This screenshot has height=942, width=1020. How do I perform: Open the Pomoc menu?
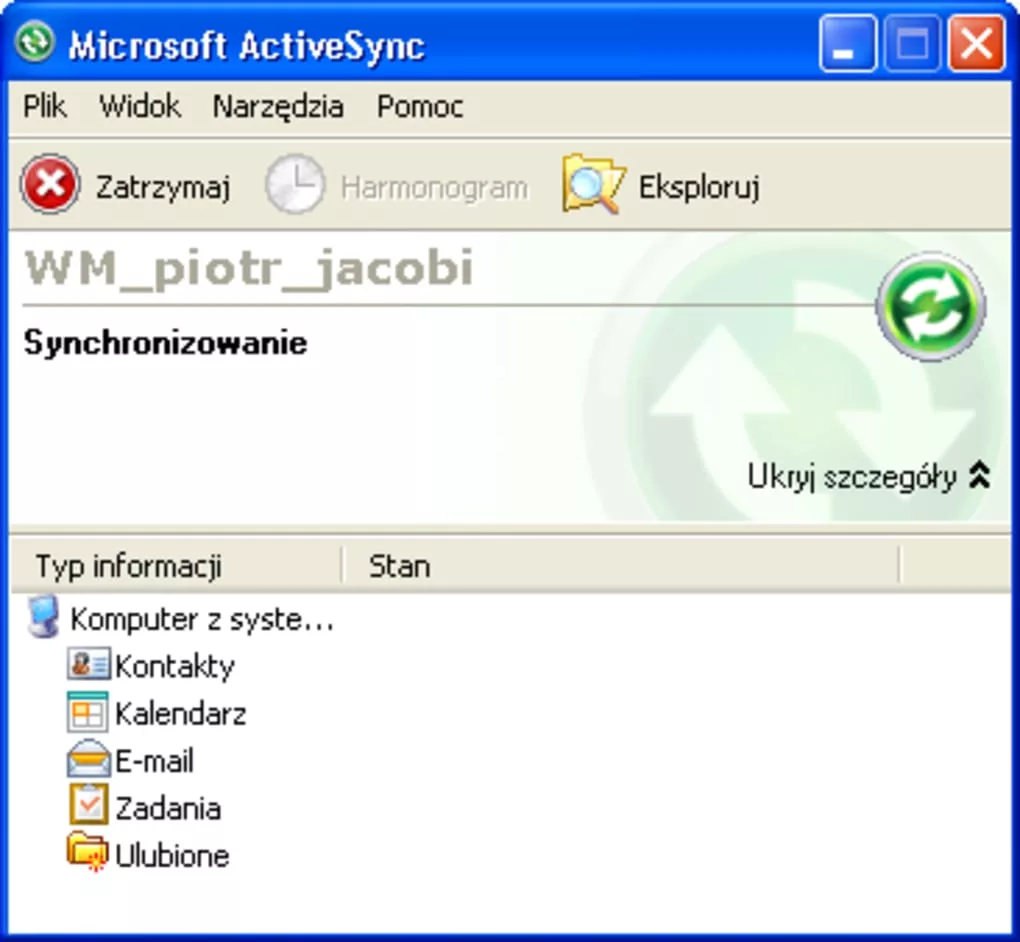[420, 106]
